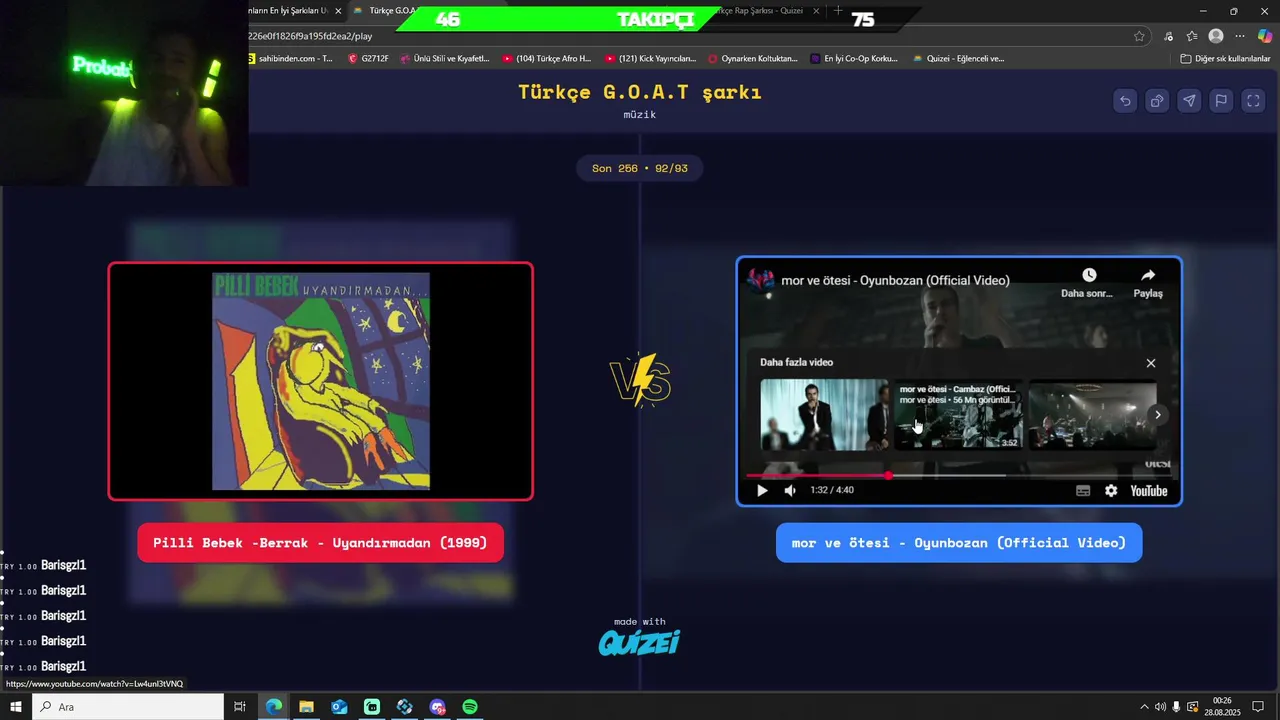Open browser three-dot menu
This screenshot has height=720, width=1280.
[1240, 36]
